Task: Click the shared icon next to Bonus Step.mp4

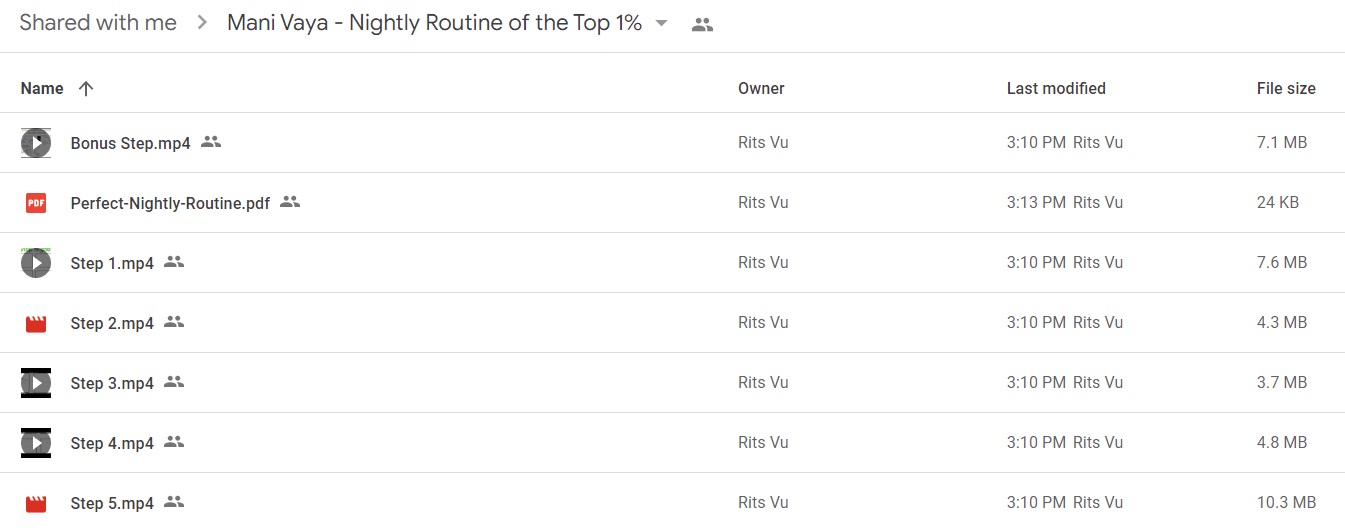Action: (x=211, y=142)
